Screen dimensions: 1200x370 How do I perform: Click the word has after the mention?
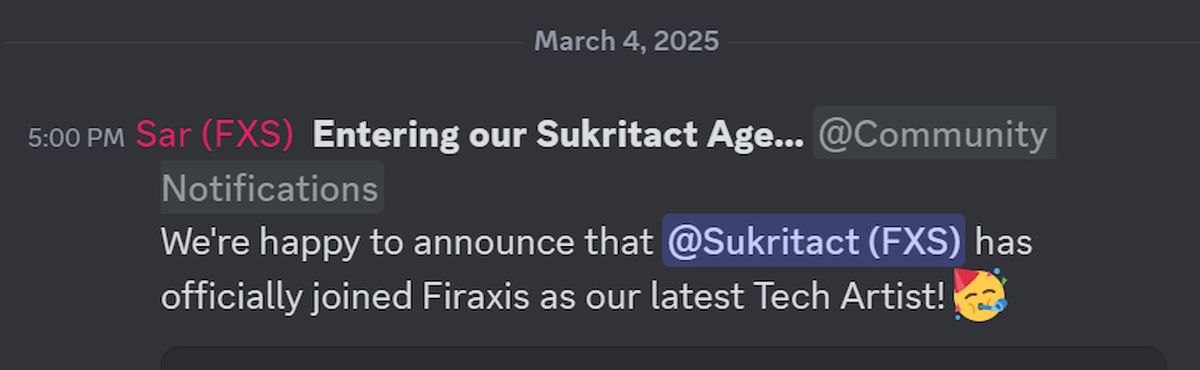[1003, 242]
